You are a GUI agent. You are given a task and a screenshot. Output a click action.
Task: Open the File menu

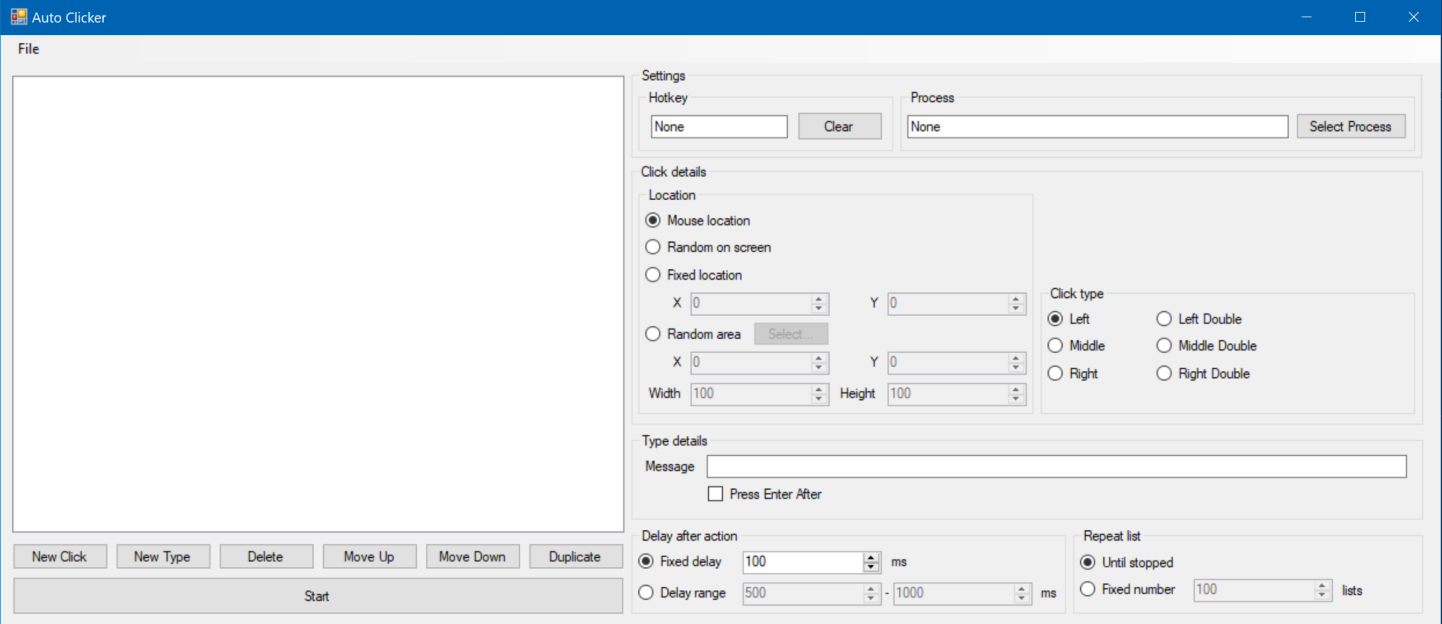coord(27,48)
